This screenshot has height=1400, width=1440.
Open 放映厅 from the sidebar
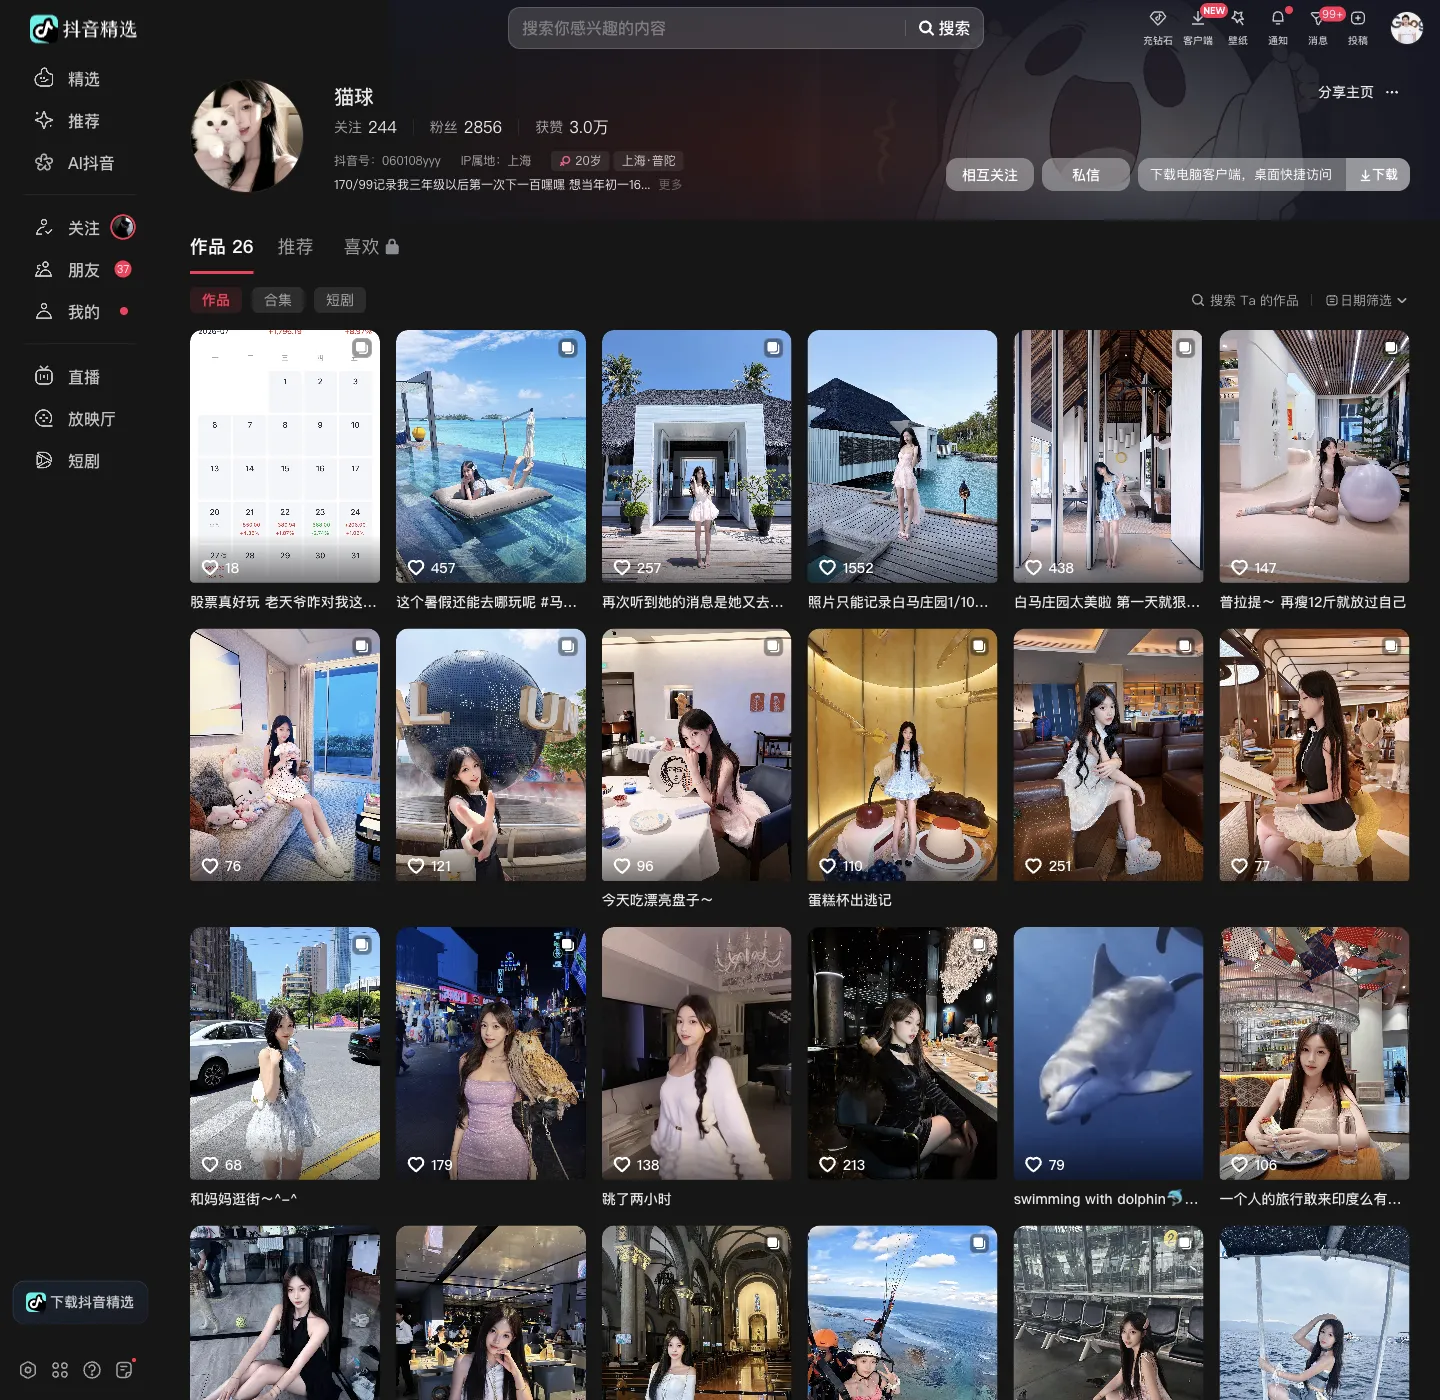click(76, 419)
